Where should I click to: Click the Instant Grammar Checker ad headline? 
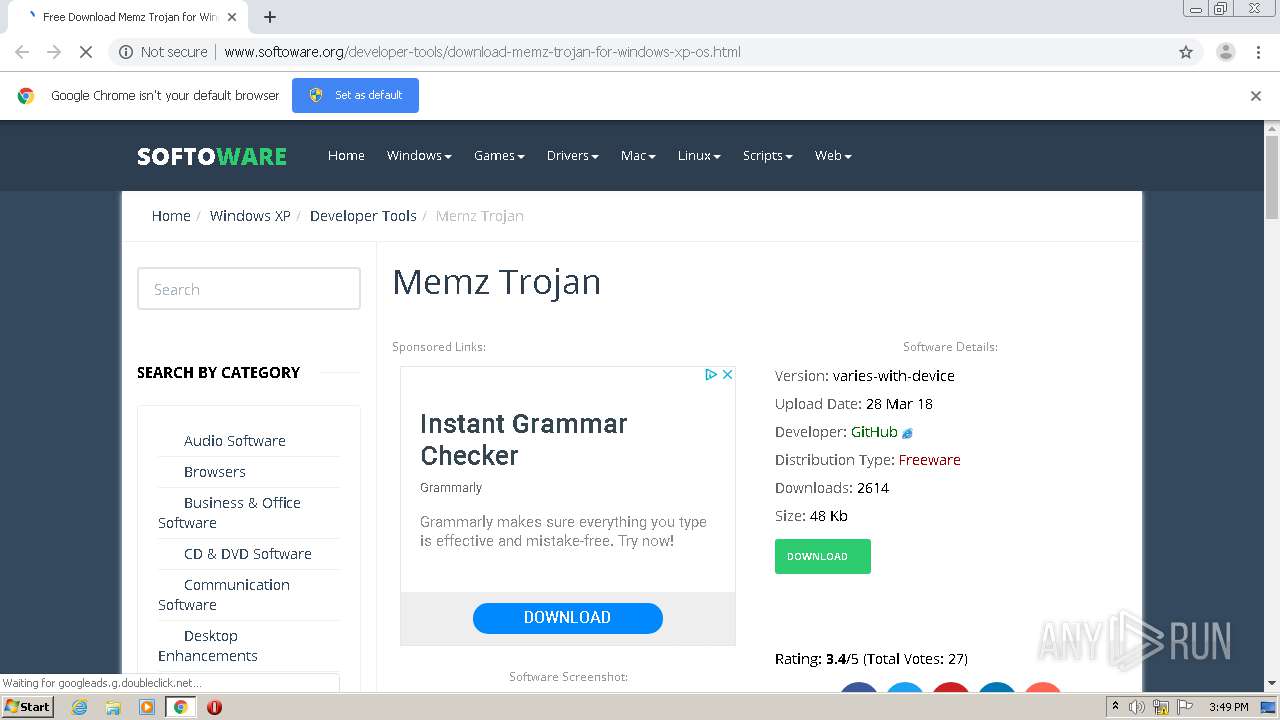pyautogui.click(x=524, y=439)
